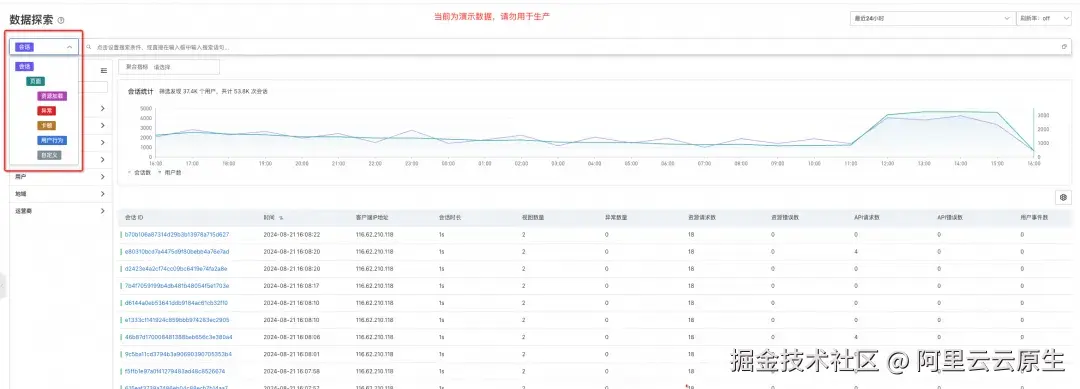Click the 客户端IP地址 column header

372,218
